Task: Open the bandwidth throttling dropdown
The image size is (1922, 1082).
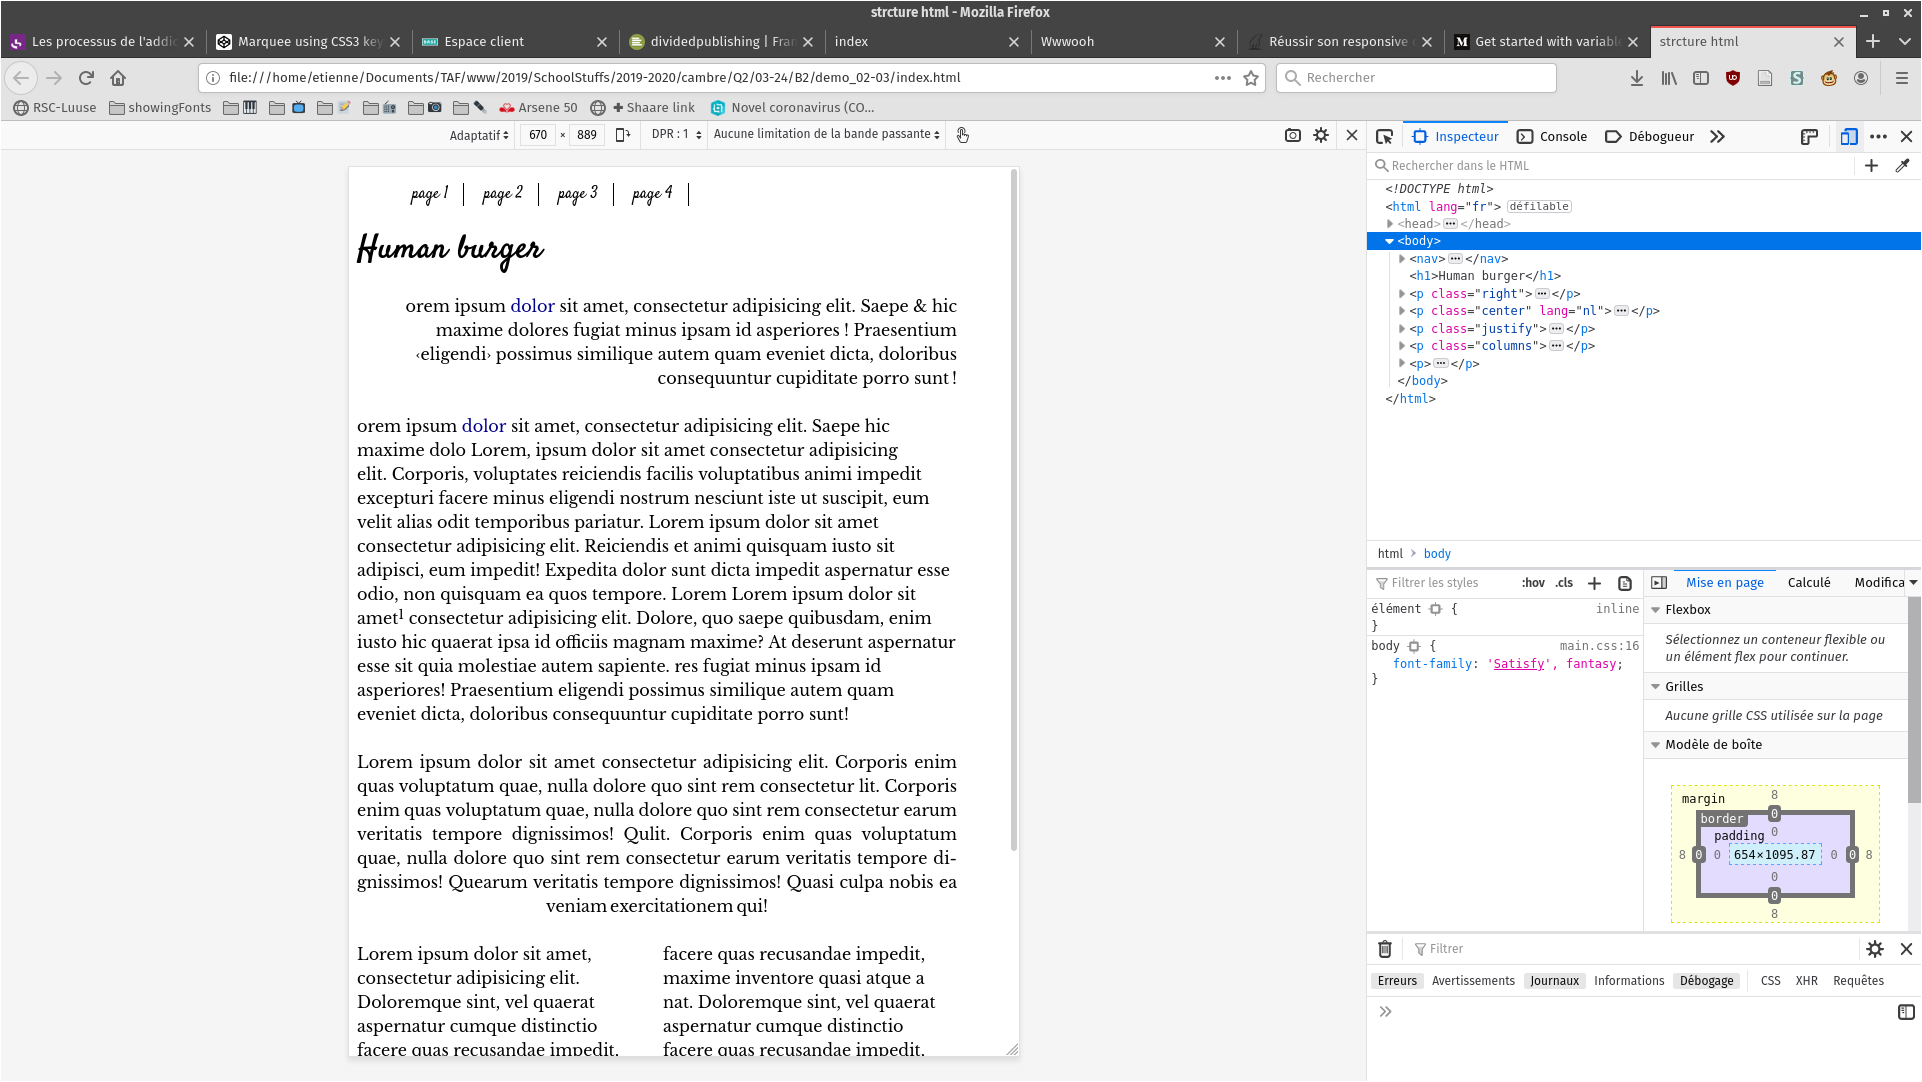Action: point(827,135)
